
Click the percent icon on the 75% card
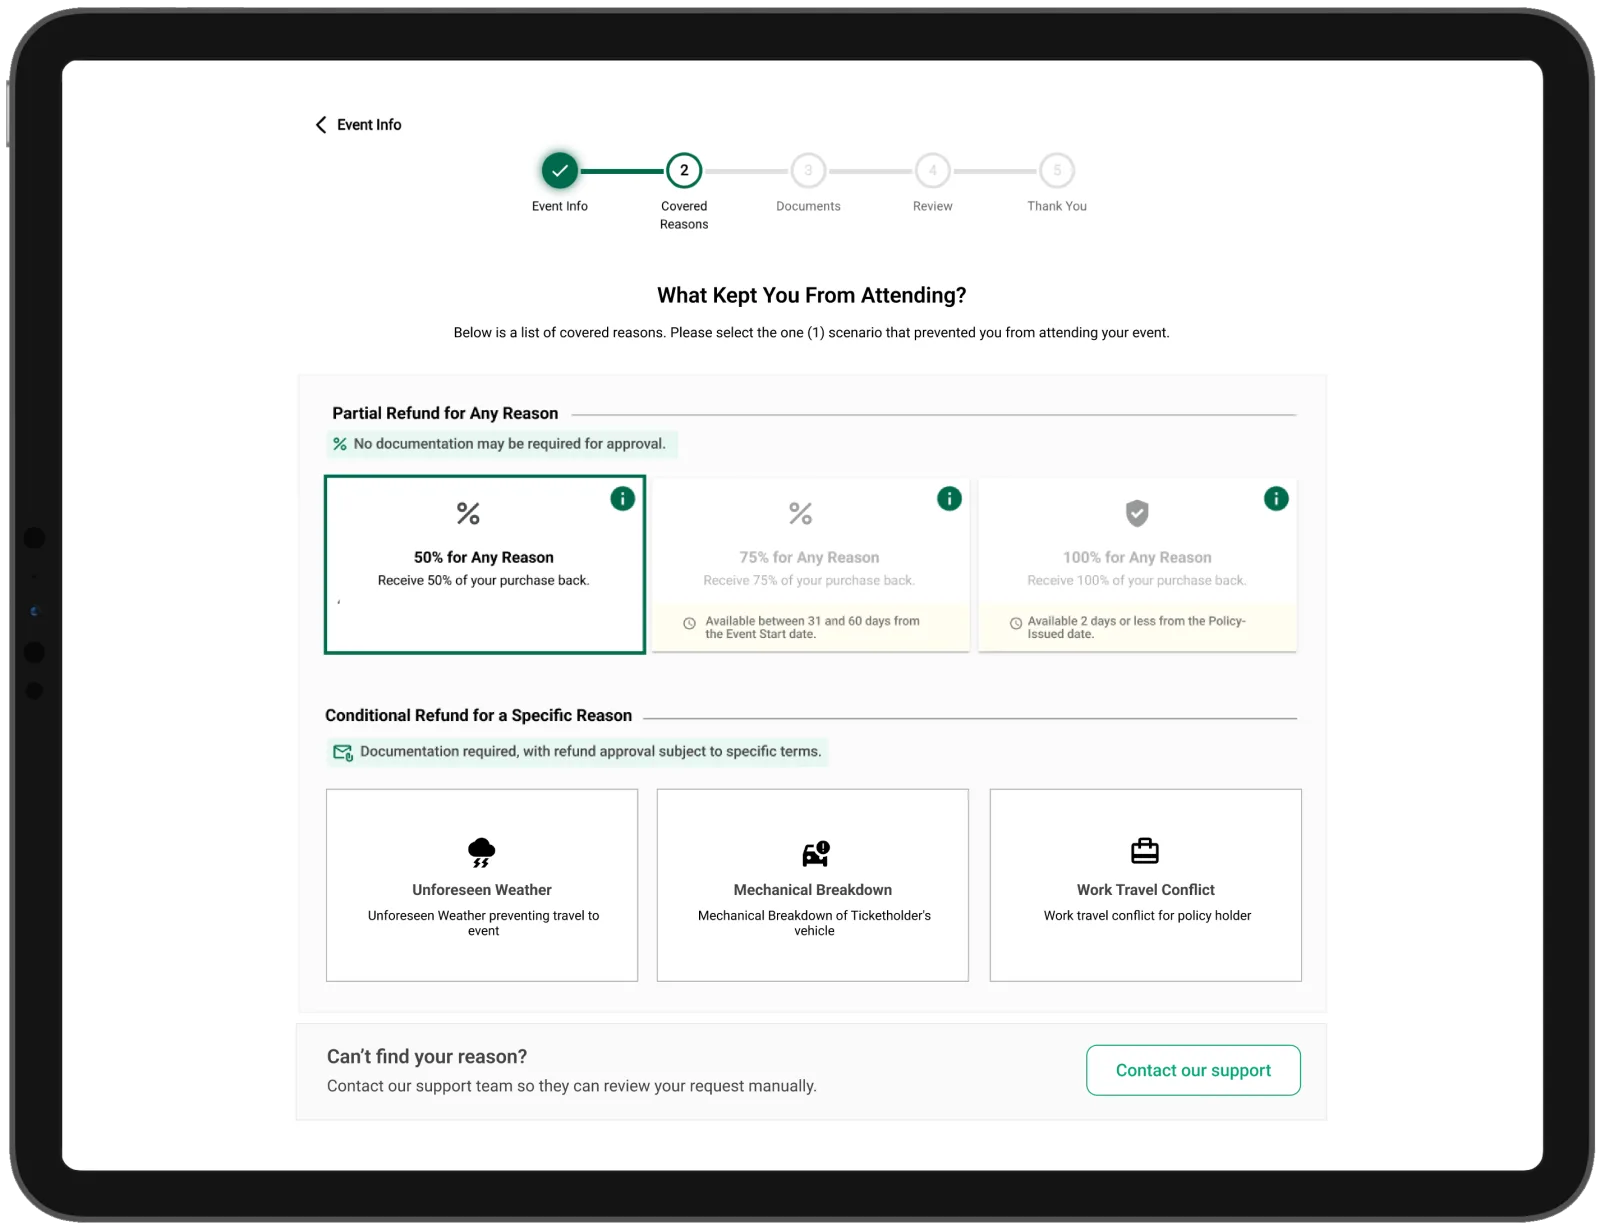click(x=800, y=513)
